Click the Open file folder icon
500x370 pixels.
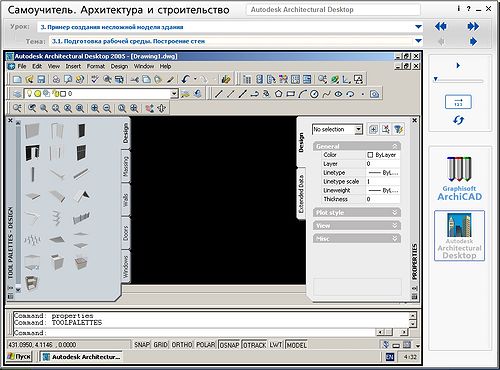[29, 79]
